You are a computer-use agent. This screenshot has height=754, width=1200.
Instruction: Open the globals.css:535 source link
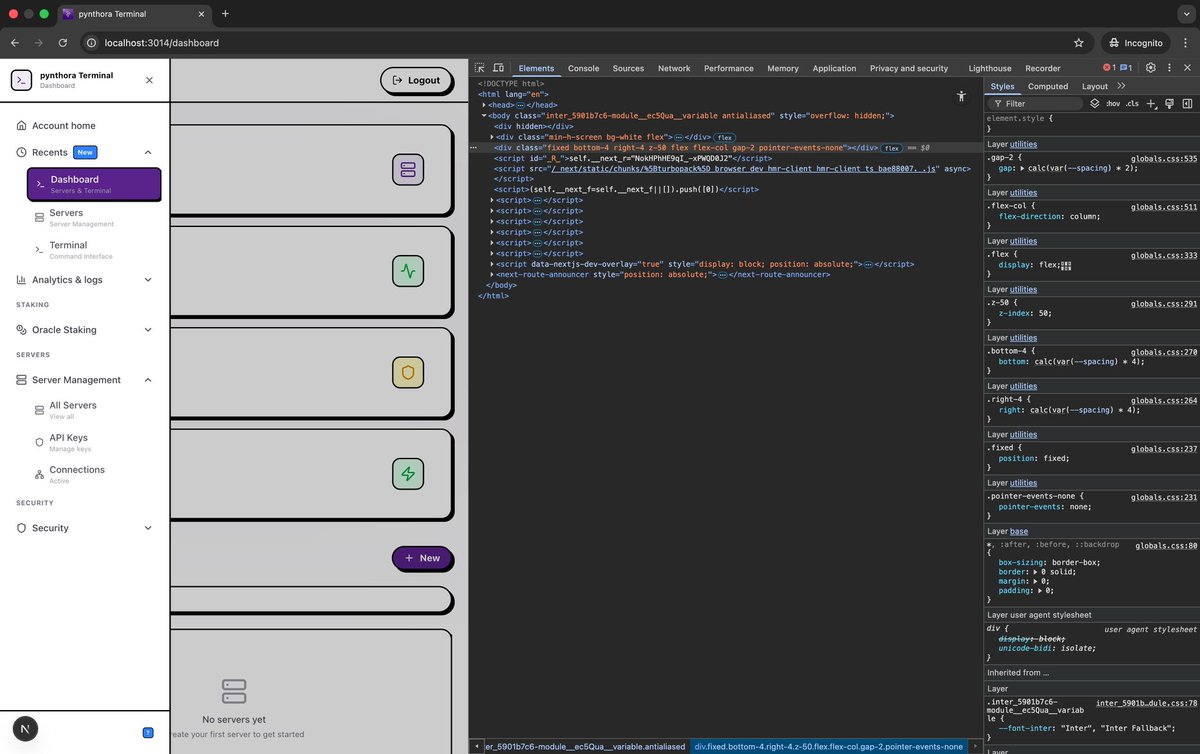click(x=1164, y=158)
